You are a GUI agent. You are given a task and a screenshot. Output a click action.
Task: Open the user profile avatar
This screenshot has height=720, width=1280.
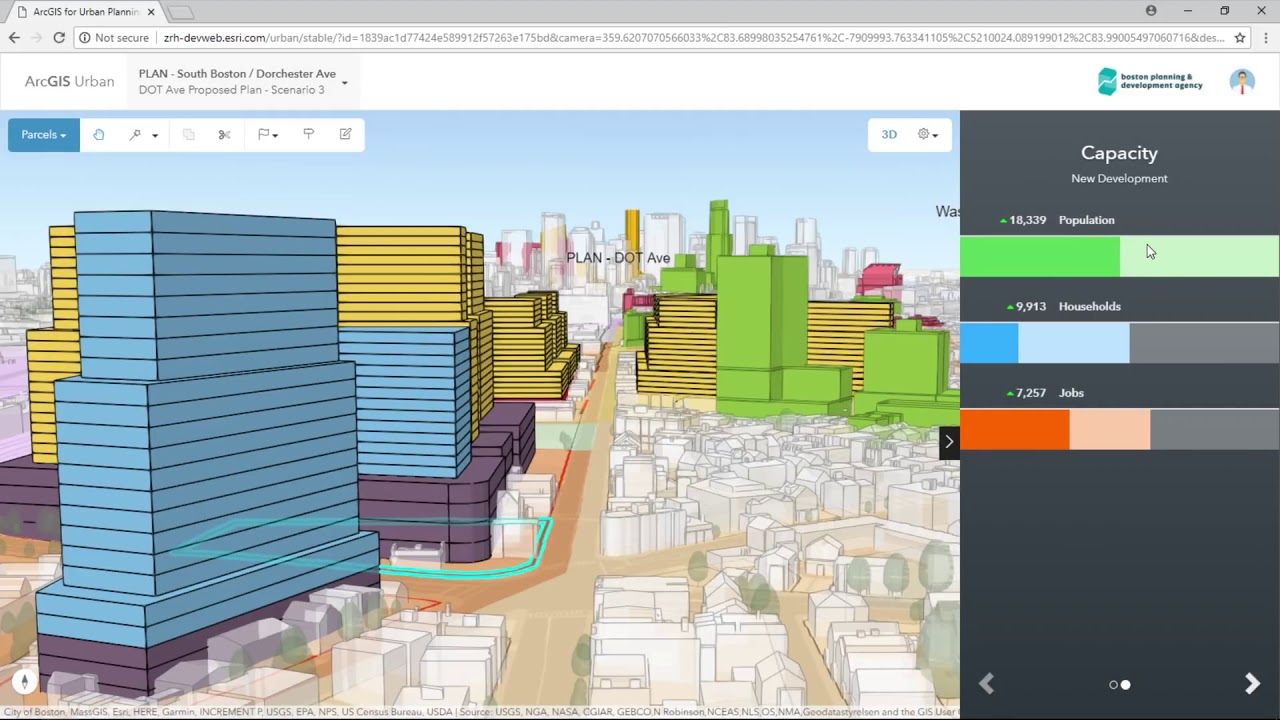[x=1242, y=82]
